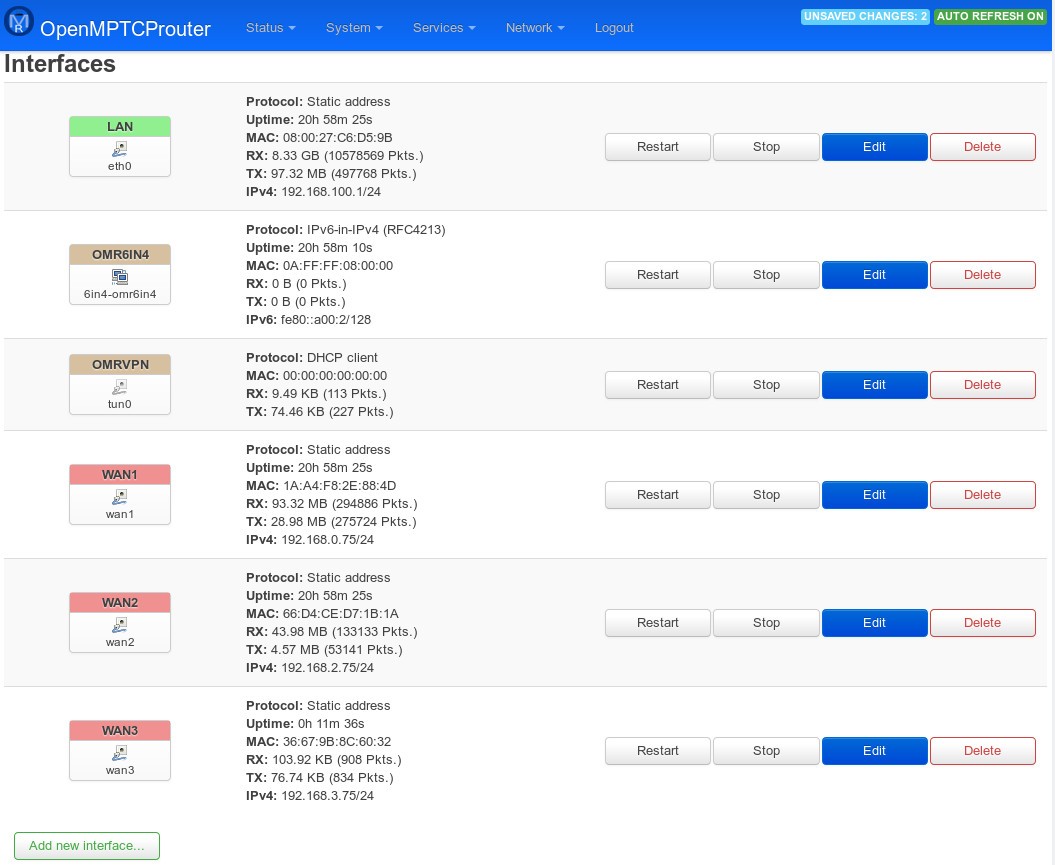
Task: Click the OpenMPTCProuter logo icon
Action: pos(20,23)
